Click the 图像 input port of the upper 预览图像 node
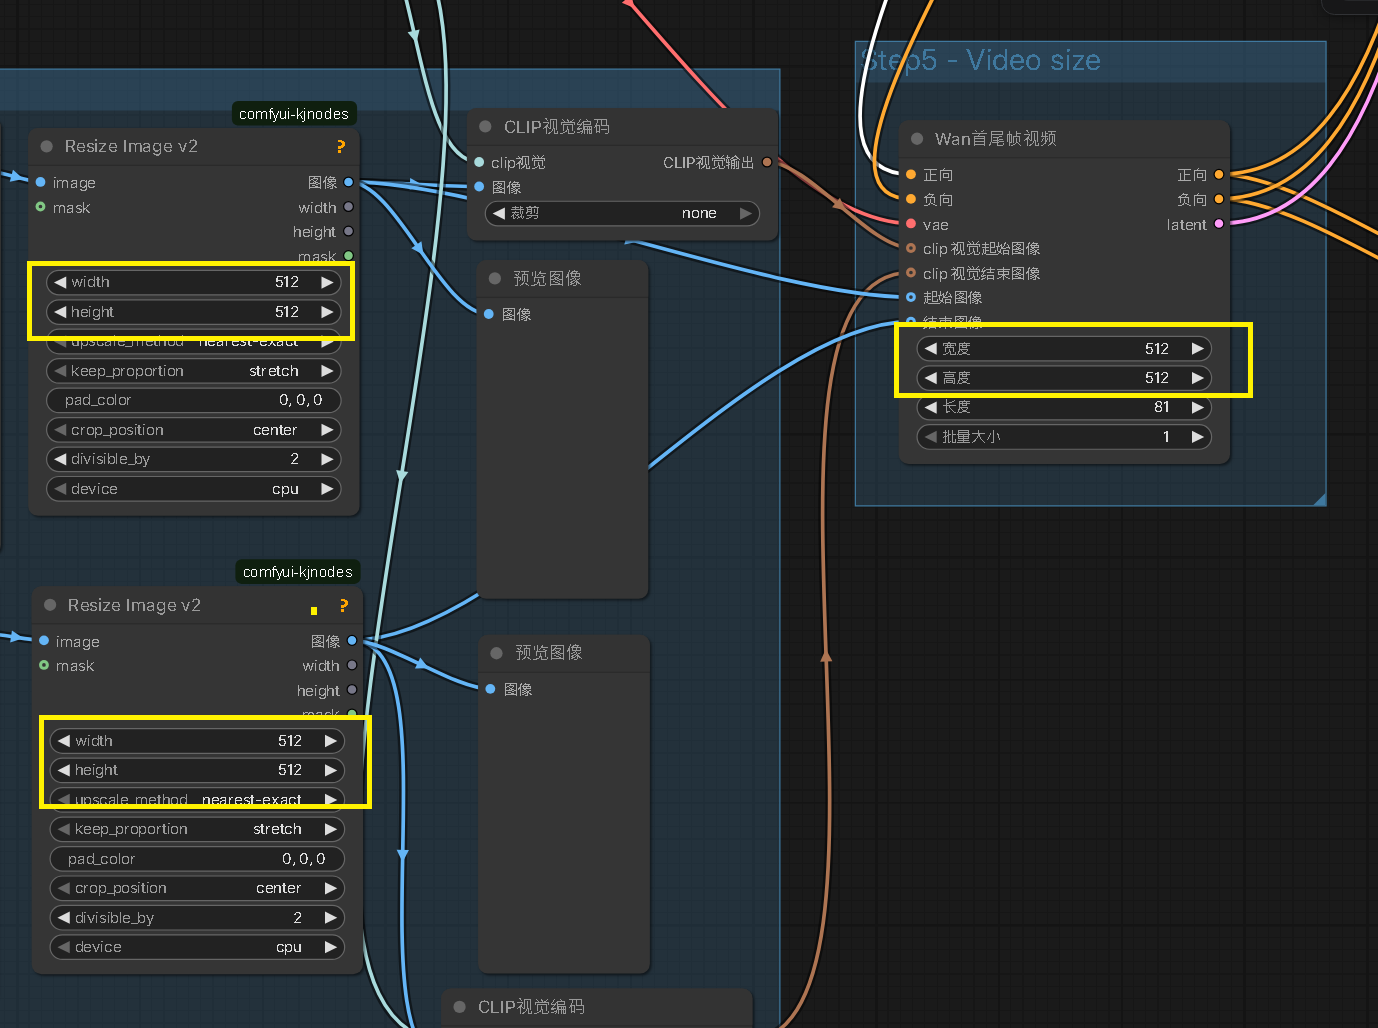The height and width of the screenshot is (1028, 1378). [489, 314]
